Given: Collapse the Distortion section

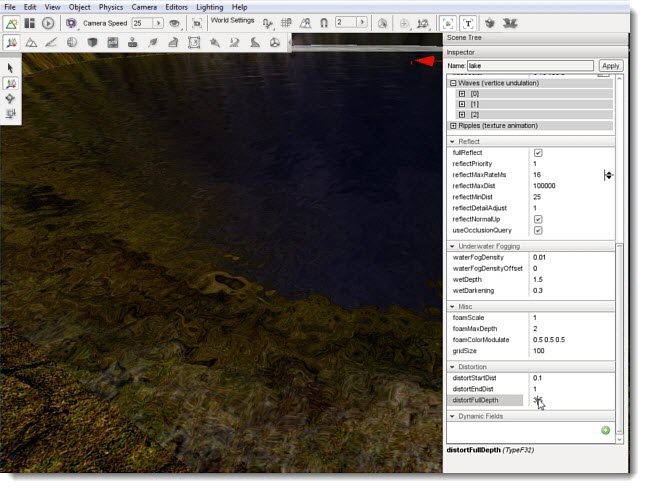Looking at the screenshot, I should (x=452, y=367).
